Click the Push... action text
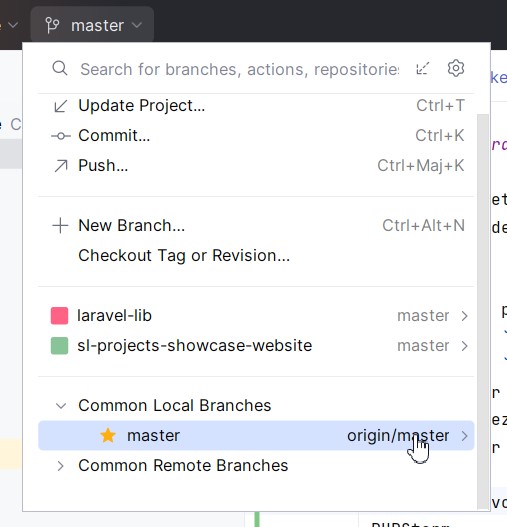 tap(103, 166)
